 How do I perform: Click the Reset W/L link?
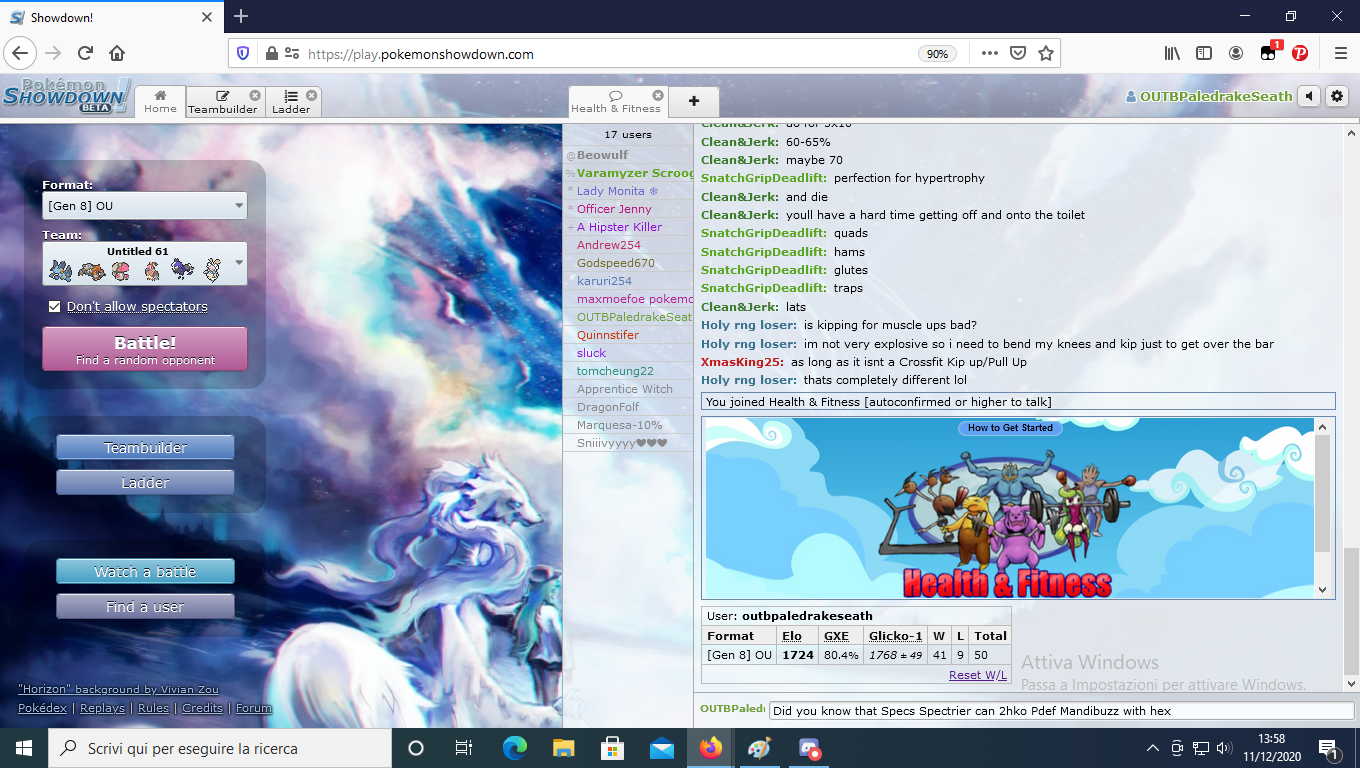978,675
